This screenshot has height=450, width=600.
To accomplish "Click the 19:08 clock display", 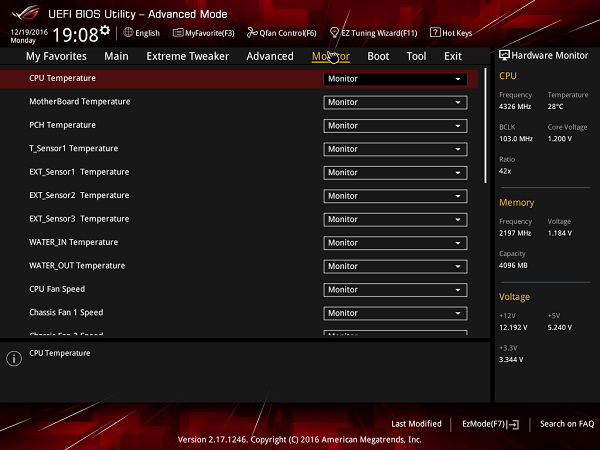I will point(75,35).
